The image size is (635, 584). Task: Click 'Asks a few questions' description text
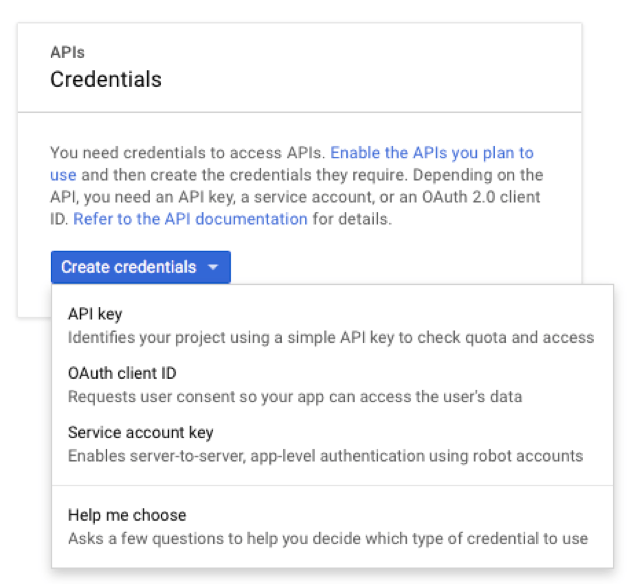(327, 539)
